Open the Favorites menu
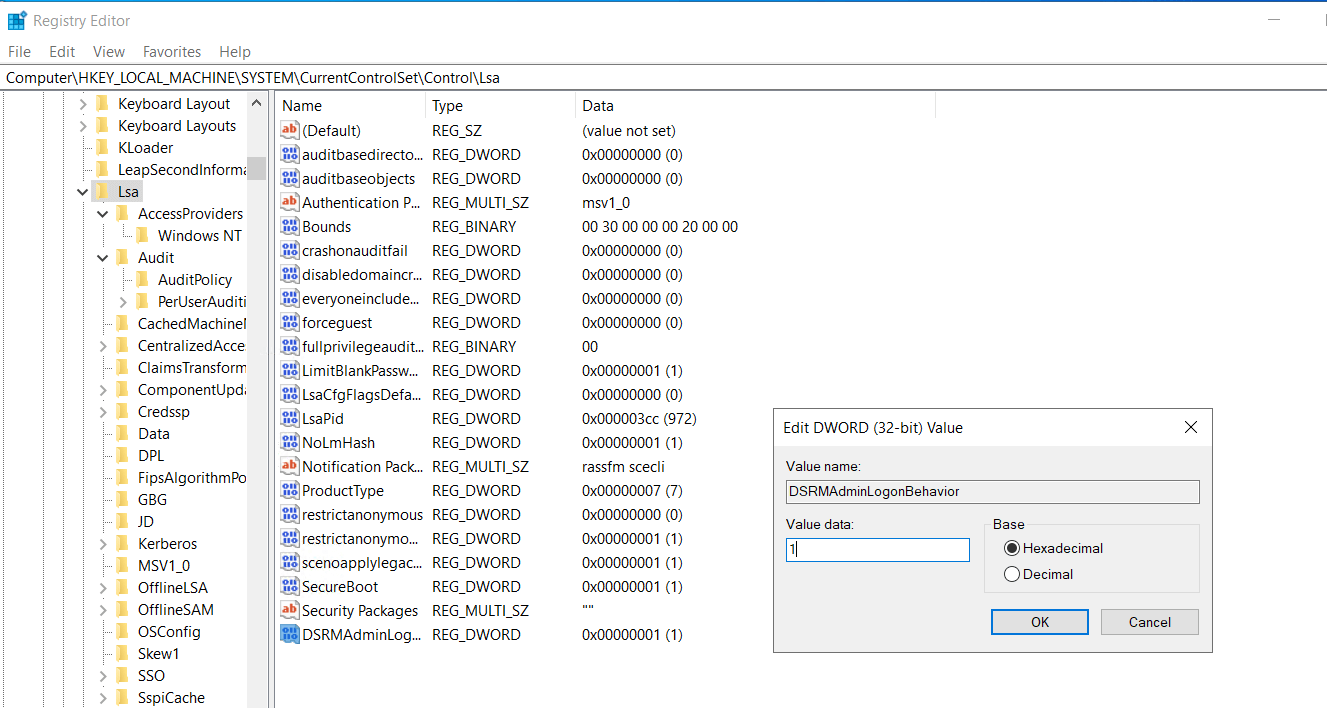Screen dimensions: 1327x708 pos(172,51)
